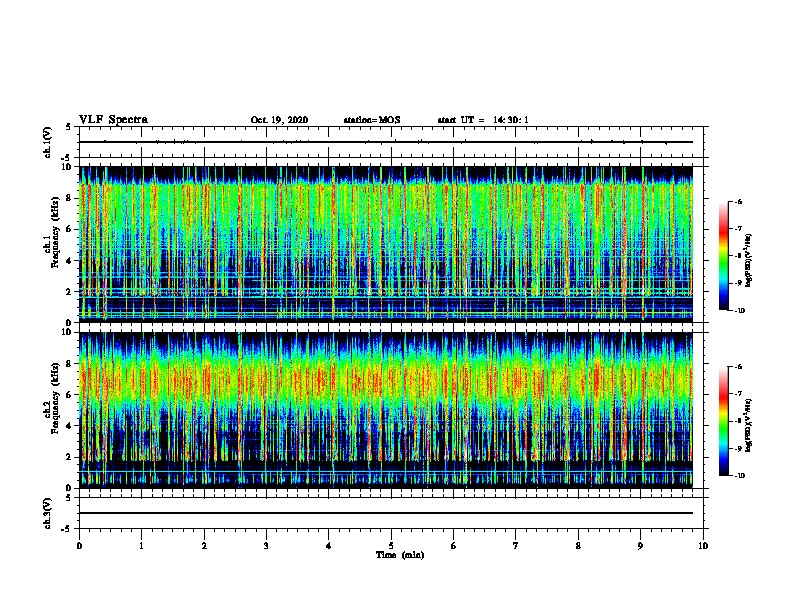Viewport: 792px width, 612px height.
Task: Click time axis tick label "3"
Action: click(266, 546)
